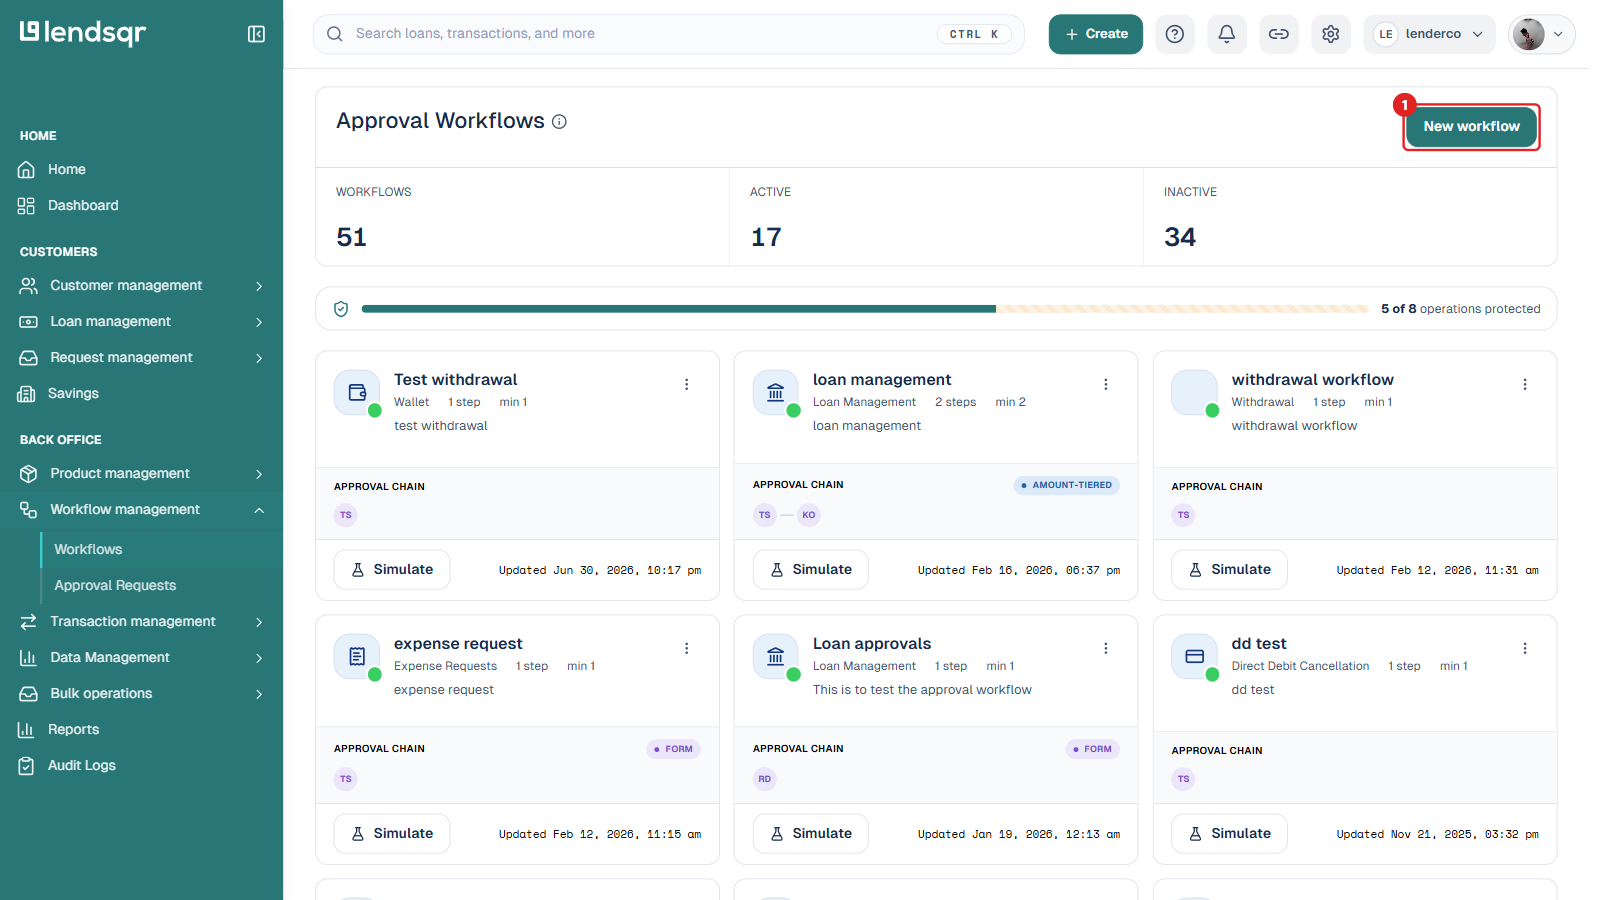Image resolution: width=1600 pixels, height=900 pixels.
Task: Expand Bulk operations menu
Action: point(141,694)
